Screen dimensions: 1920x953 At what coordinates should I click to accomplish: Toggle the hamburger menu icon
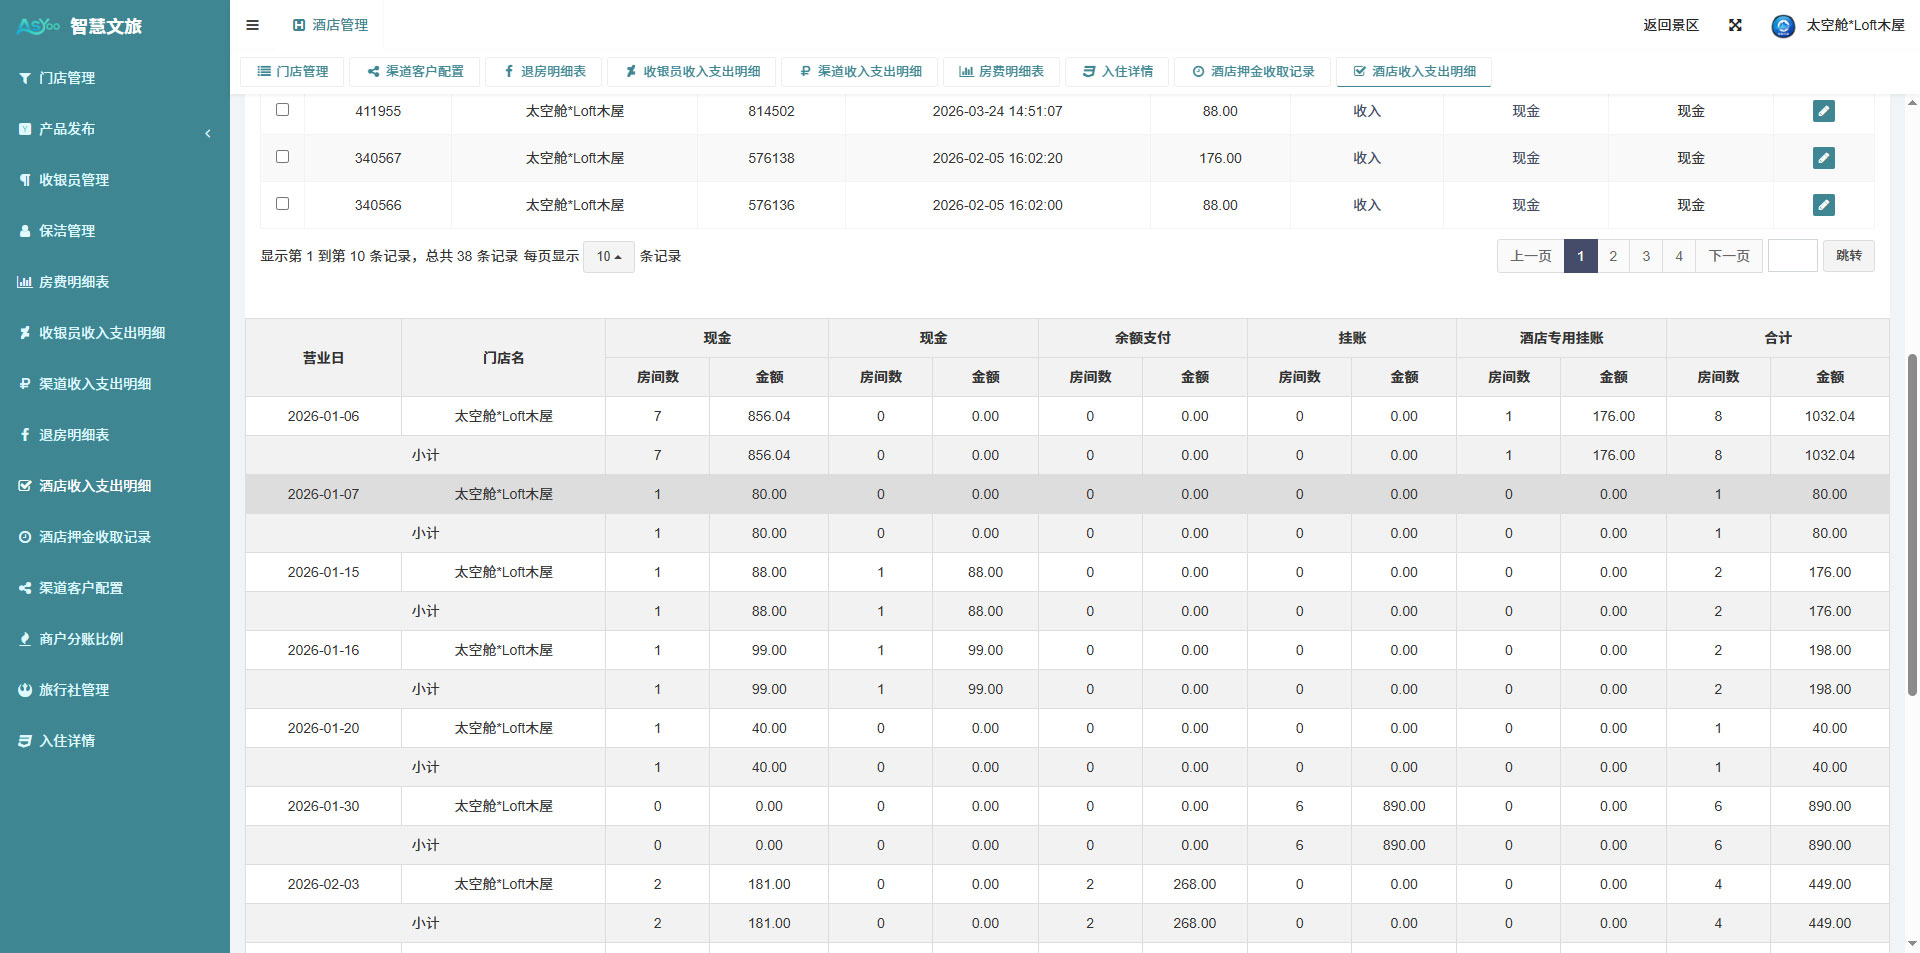(252, 25)
